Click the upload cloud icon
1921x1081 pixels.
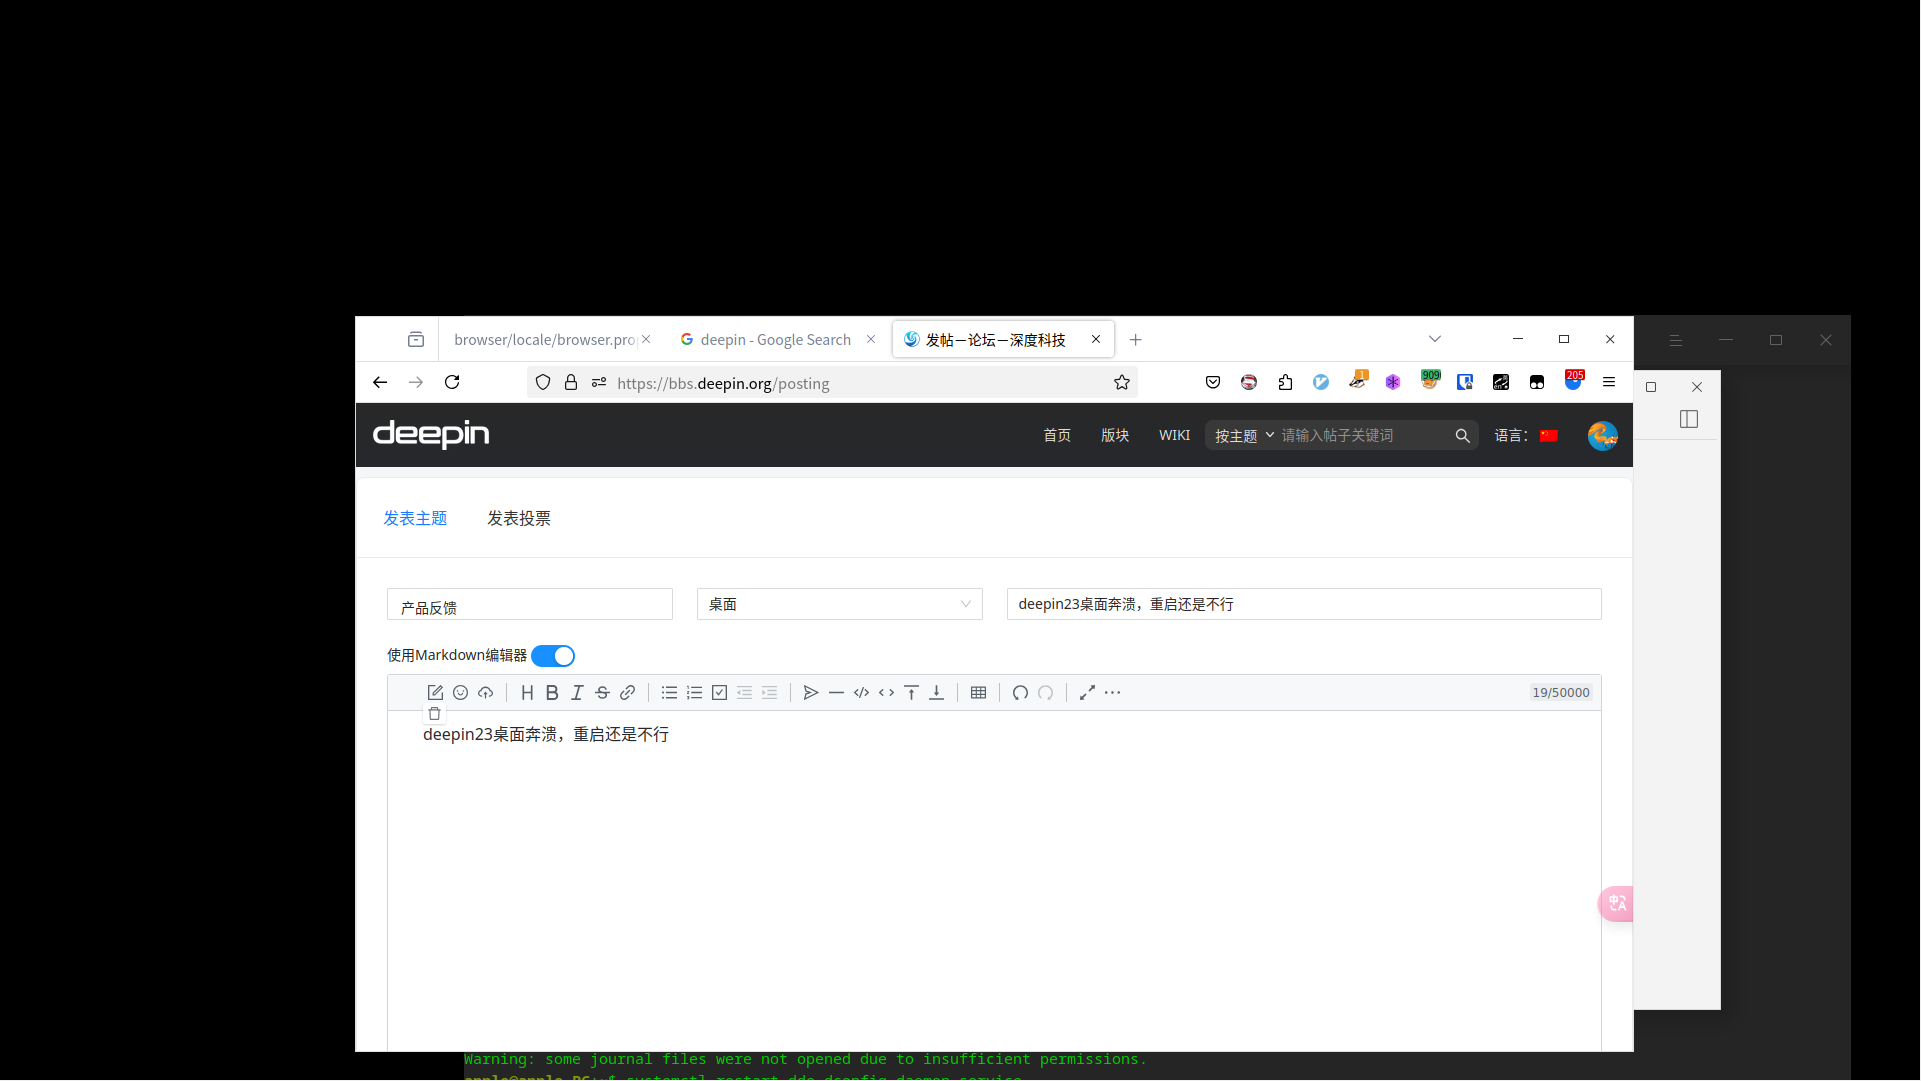486,693
